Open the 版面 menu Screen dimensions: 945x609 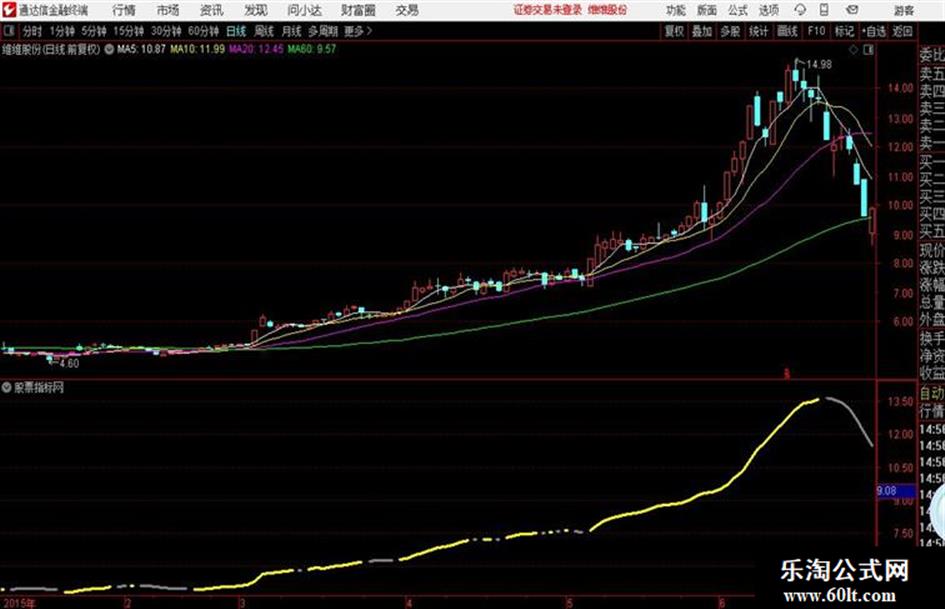click(x=707, y=10)
